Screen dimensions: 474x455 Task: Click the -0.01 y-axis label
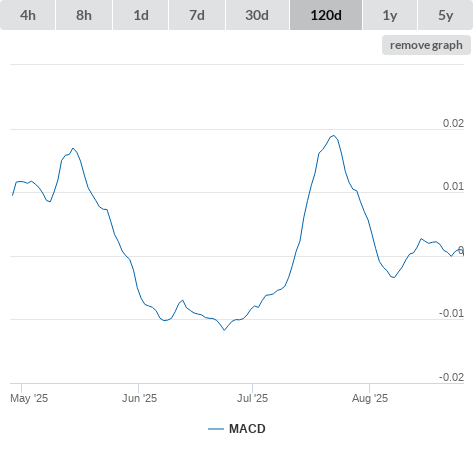(x=451, y=313)
